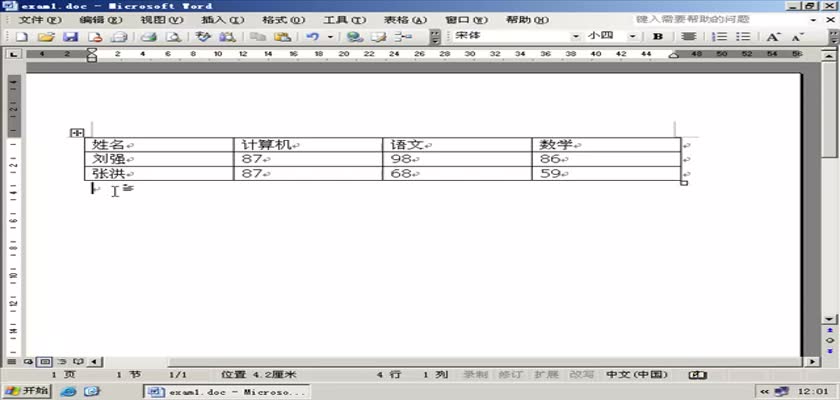Viewport: 840px width, 400px height.
Task: Open the font size dropdown 小四
Action: point(632,36)
